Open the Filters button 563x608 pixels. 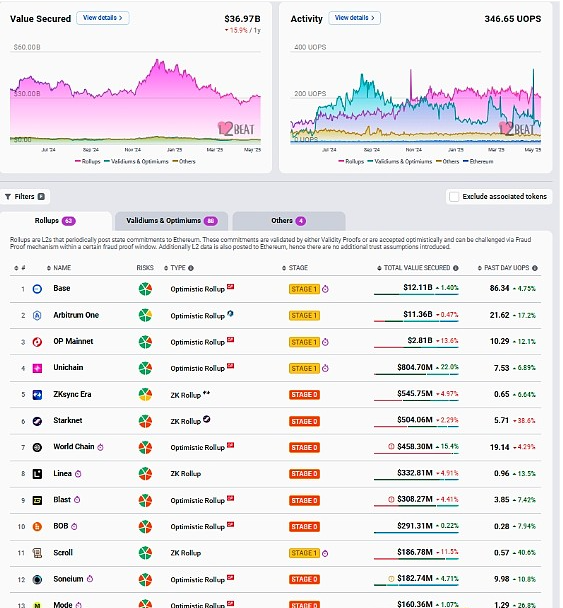[x=25, y=197]
